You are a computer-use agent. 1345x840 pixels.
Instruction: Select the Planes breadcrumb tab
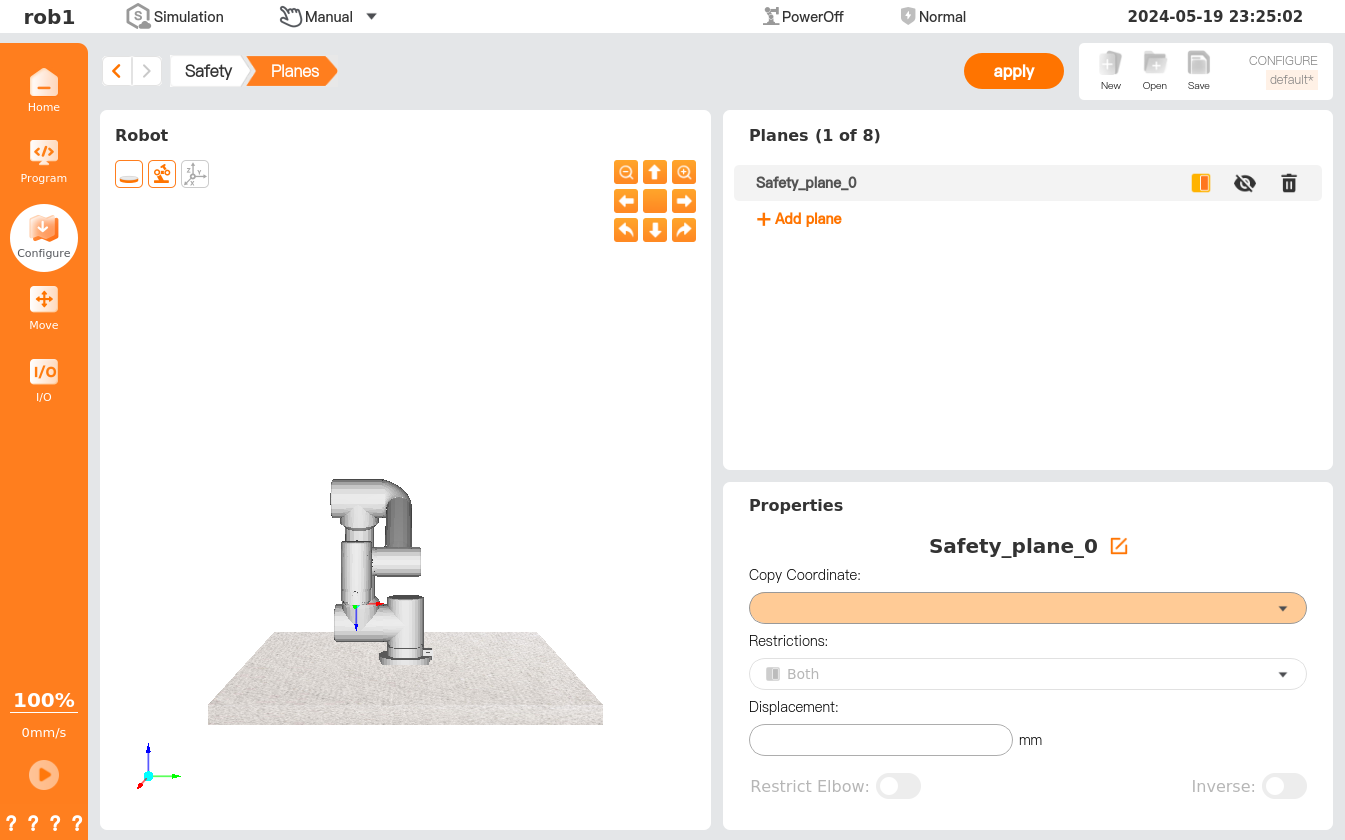pos(294,71)
